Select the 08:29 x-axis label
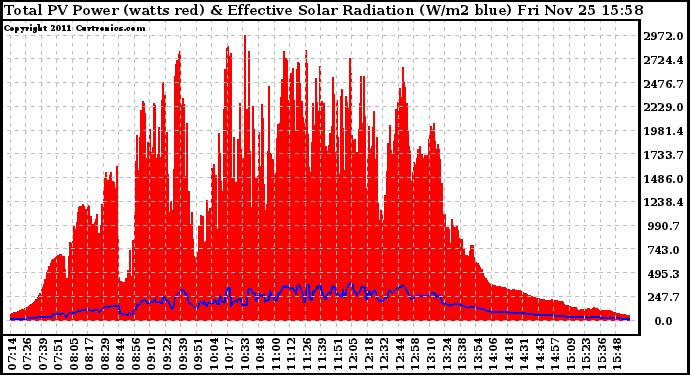690x375 pixels. [105, 353]
